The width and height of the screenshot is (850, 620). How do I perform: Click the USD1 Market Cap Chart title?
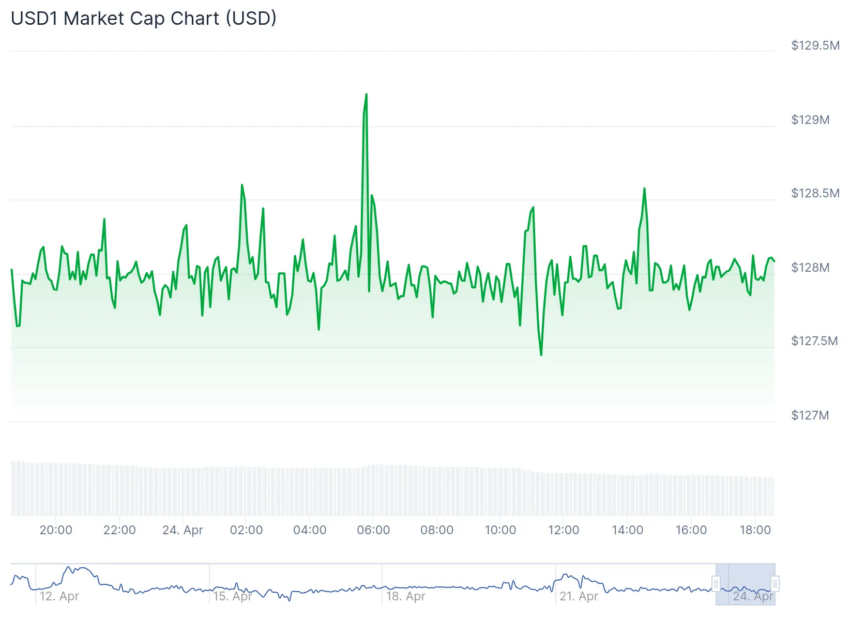(x=144, y=18)
